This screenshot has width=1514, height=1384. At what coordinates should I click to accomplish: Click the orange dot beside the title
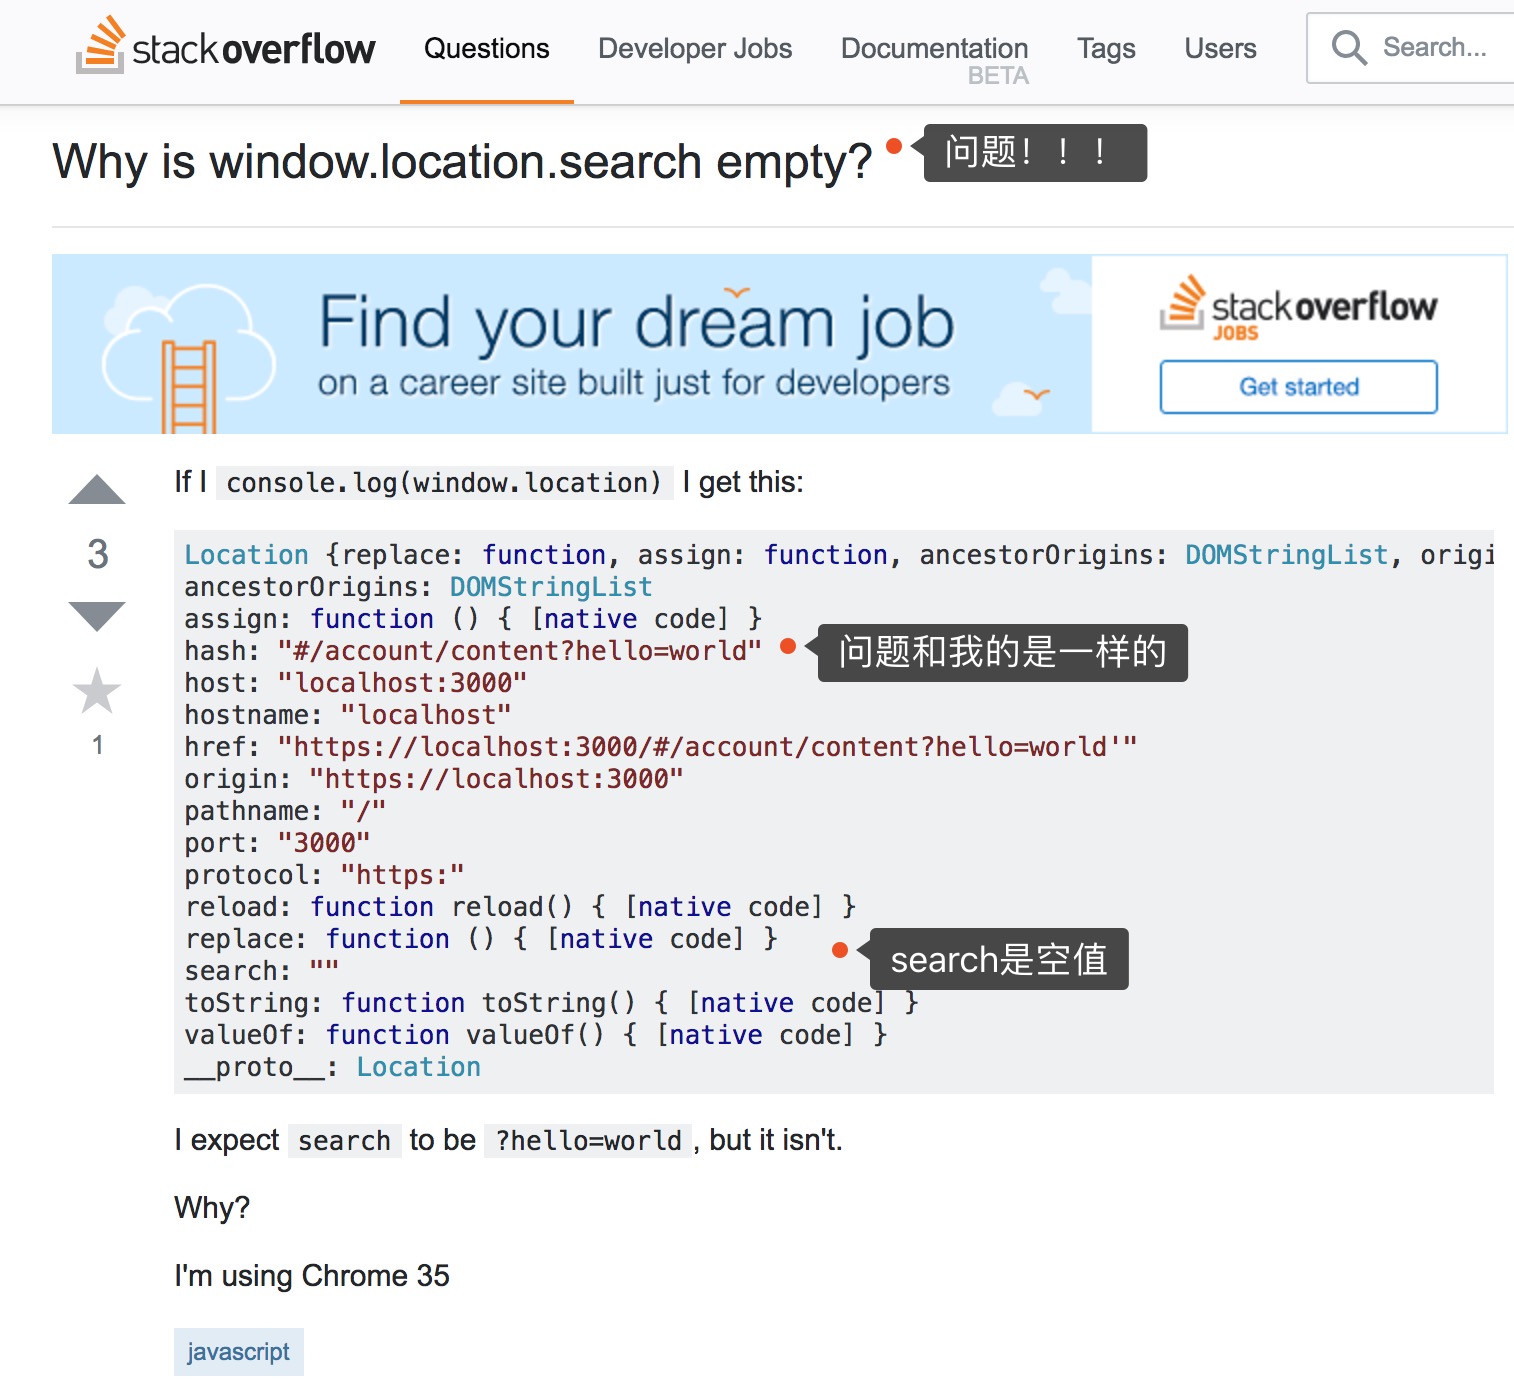894,147
